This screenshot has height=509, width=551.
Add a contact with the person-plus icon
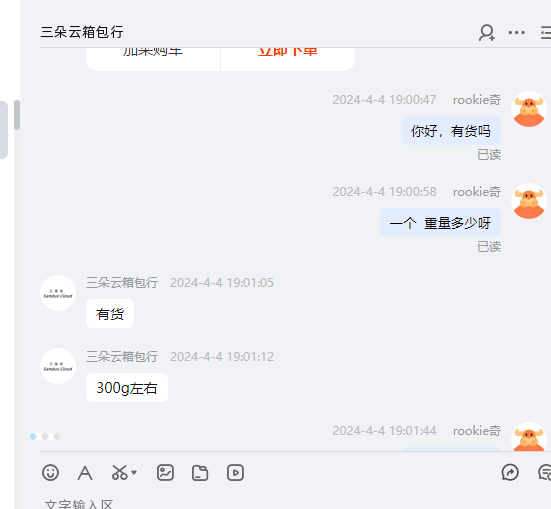487,33
